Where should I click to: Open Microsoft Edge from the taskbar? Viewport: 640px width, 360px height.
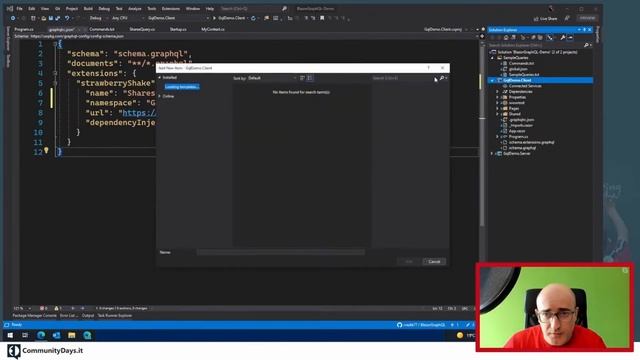[41, 336]
